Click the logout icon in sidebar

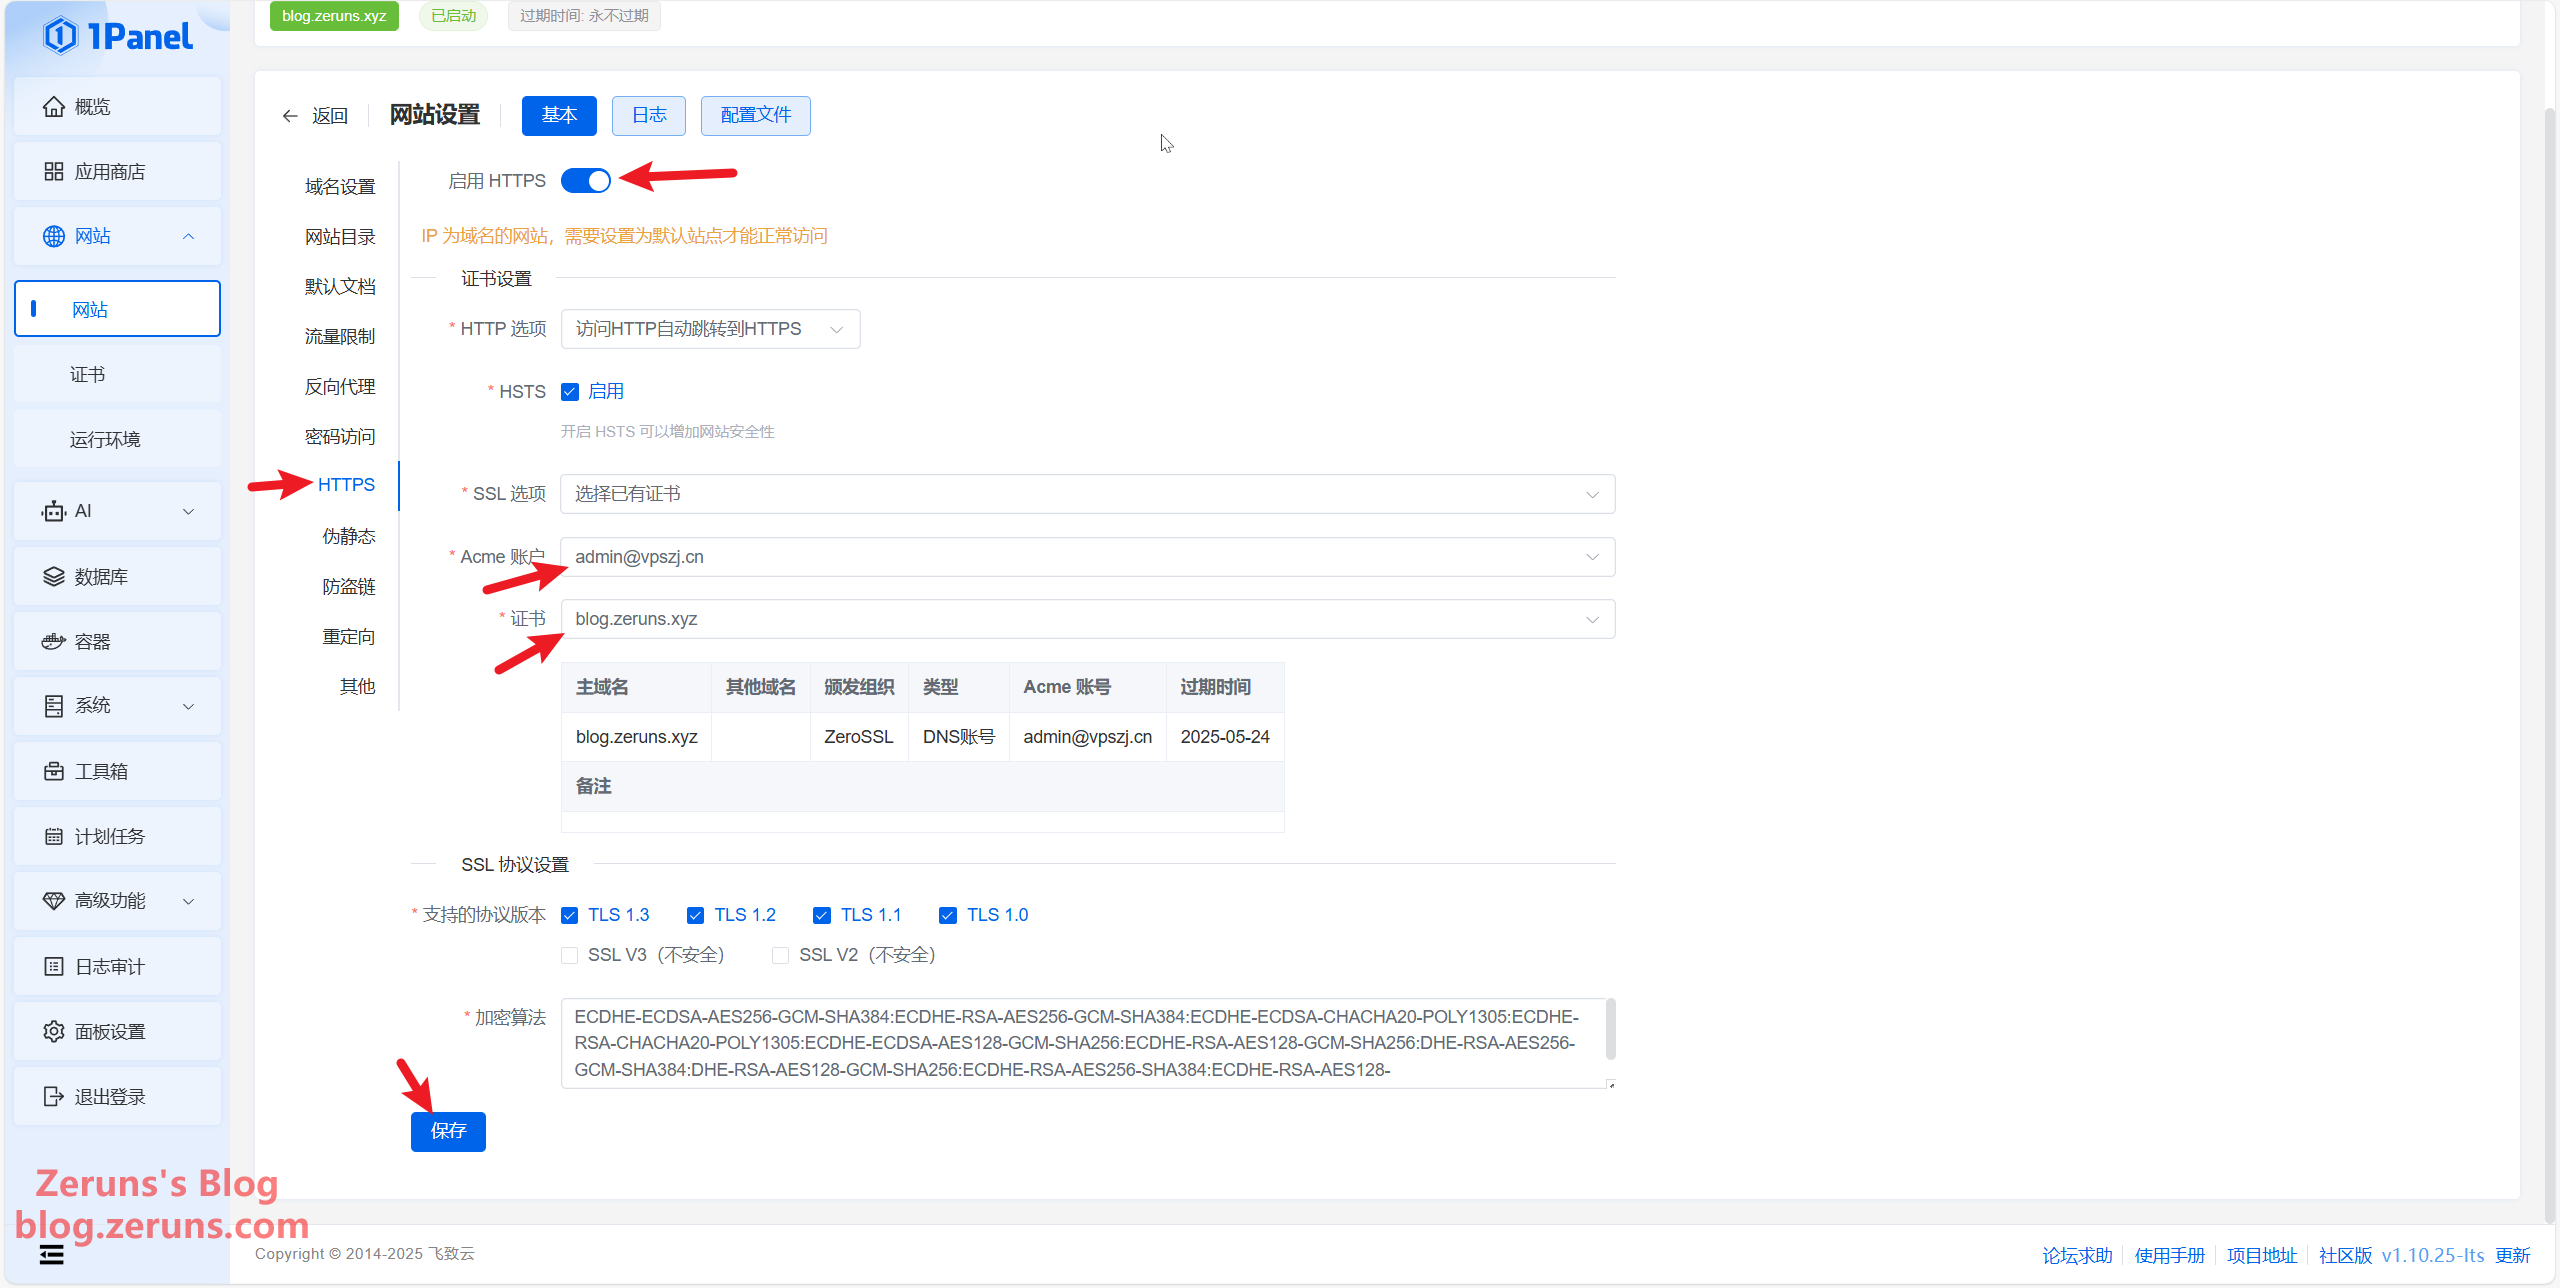54,1097
